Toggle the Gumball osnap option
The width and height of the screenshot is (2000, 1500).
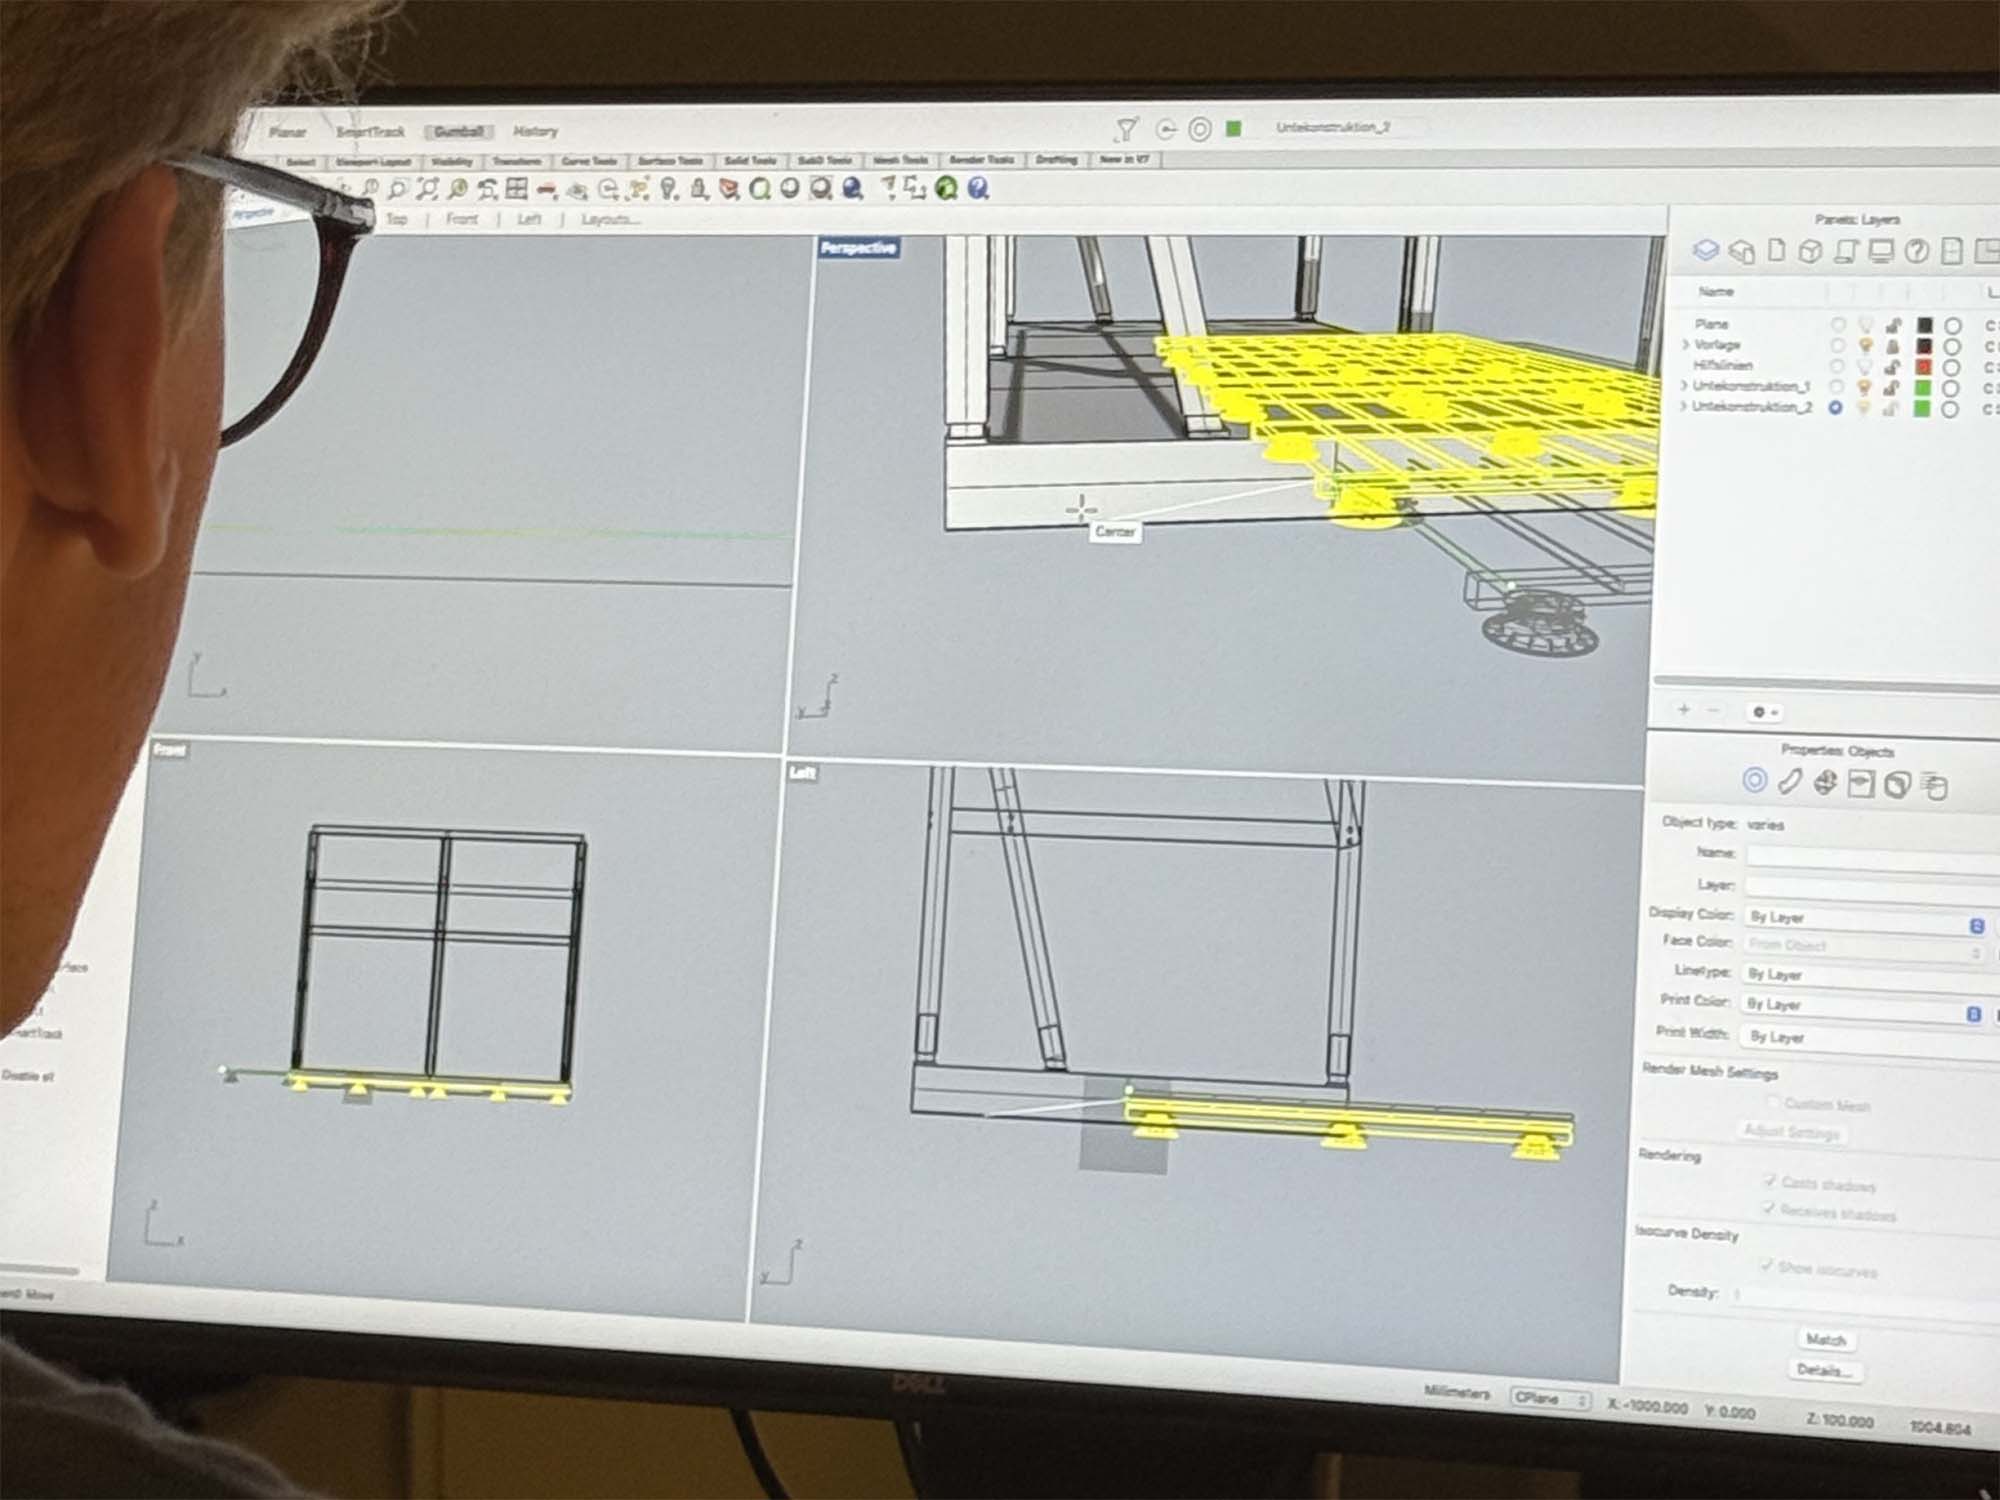pyautogui.click(x=458, y=131)
